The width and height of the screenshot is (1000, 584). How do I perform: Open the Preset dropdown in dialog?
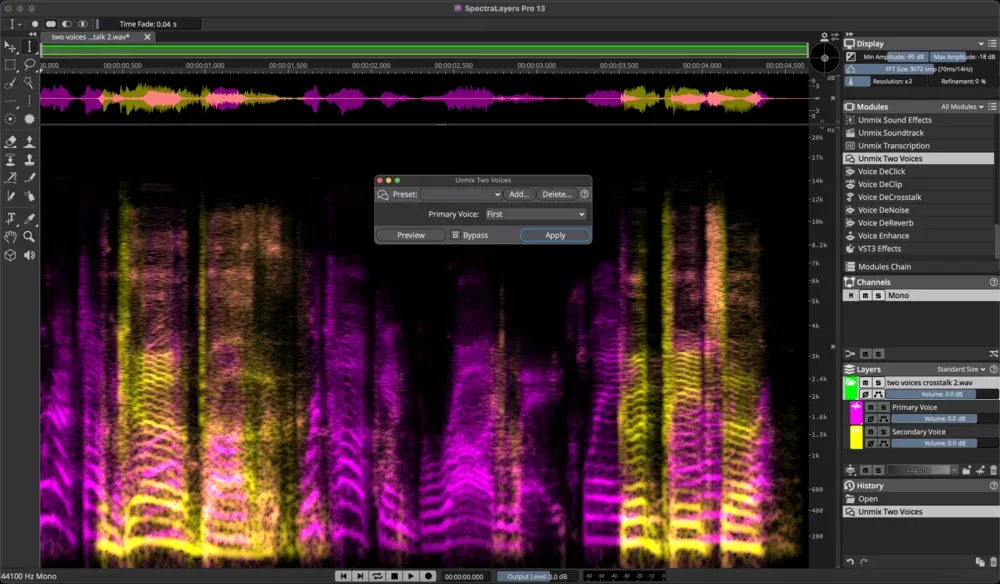click(x=461, y=194)
